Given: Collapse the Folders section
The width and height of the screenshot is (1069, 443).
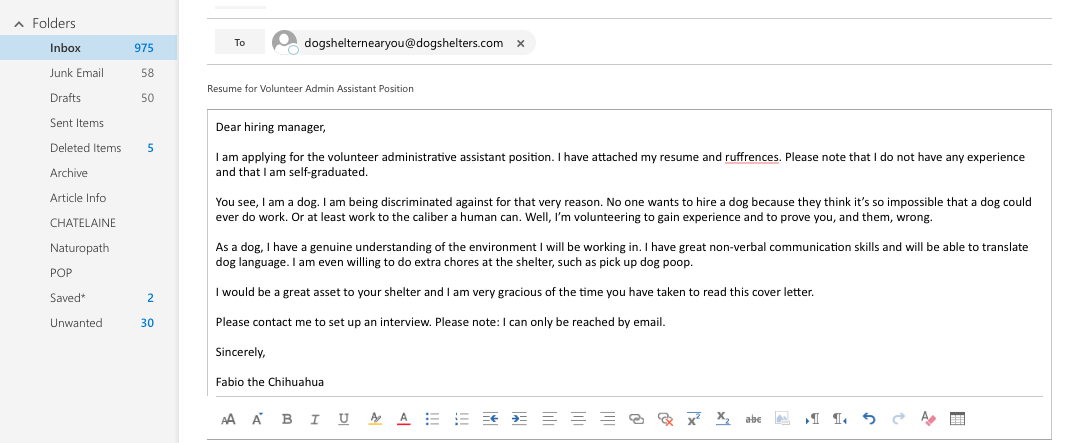Looking at the screenshot, I should coord(19,23).
